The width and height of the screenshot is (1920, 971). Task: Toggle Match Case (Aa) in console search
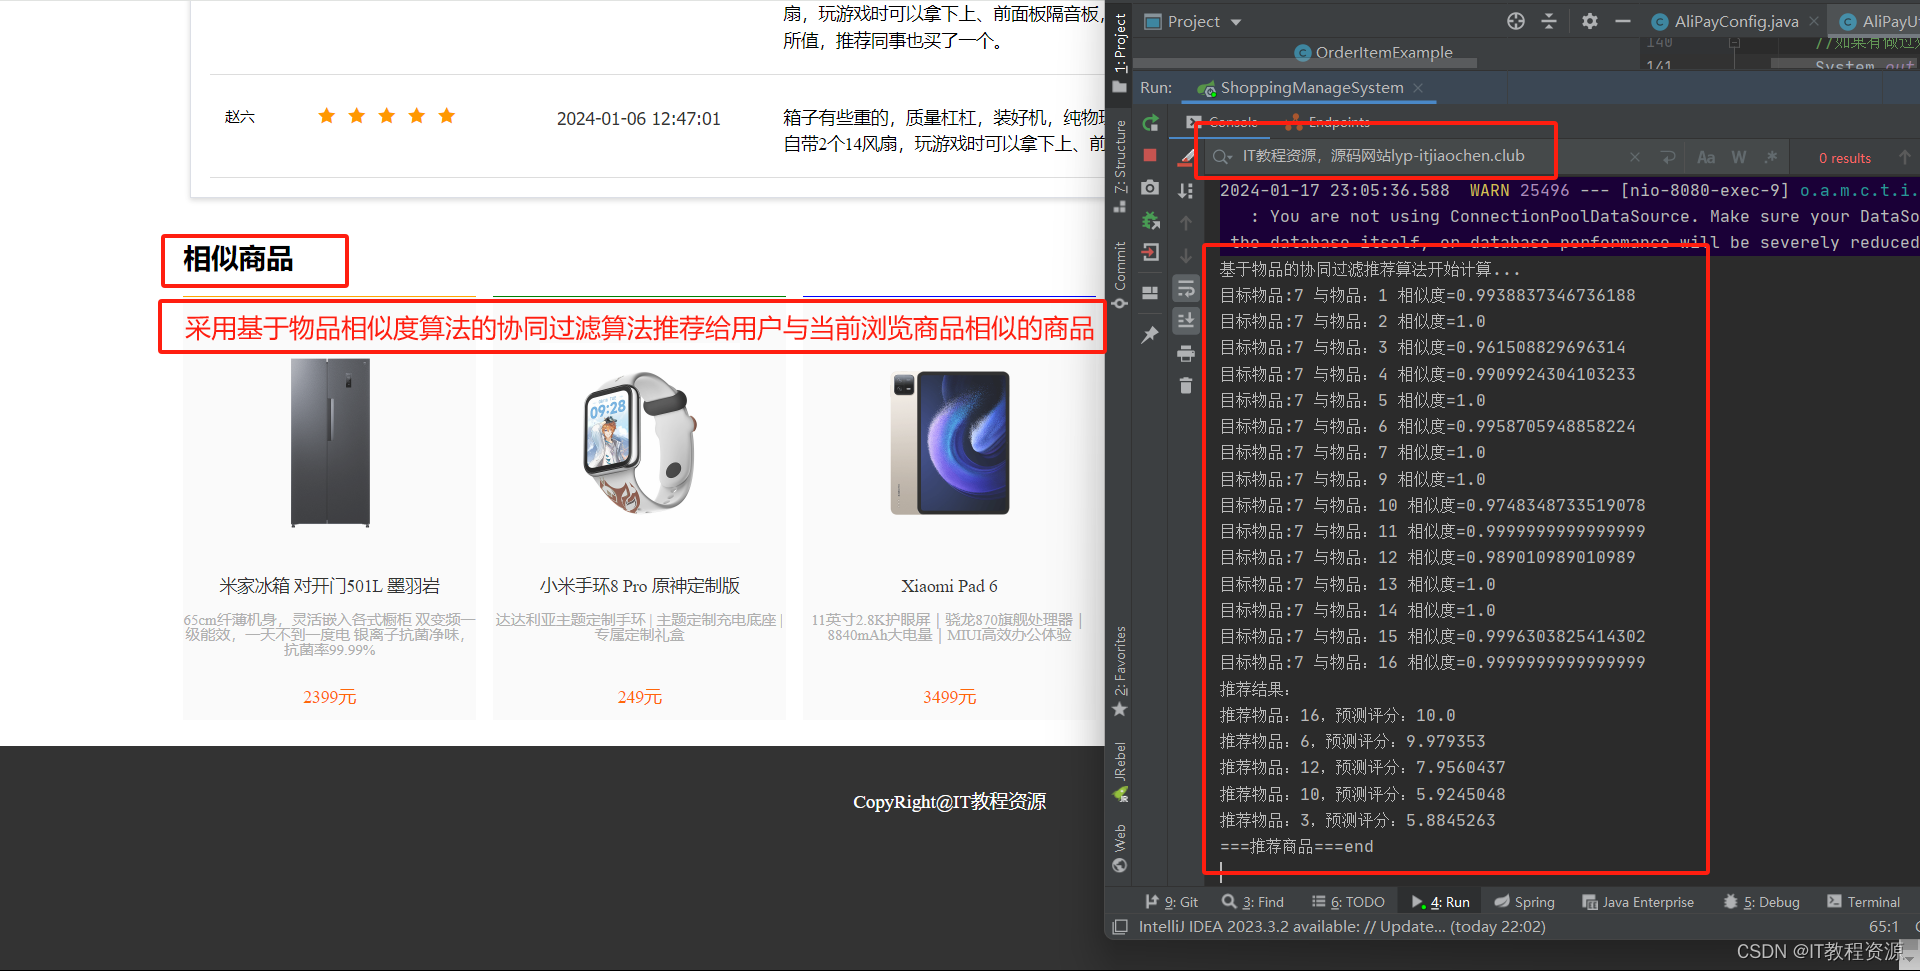[1706, 157]
